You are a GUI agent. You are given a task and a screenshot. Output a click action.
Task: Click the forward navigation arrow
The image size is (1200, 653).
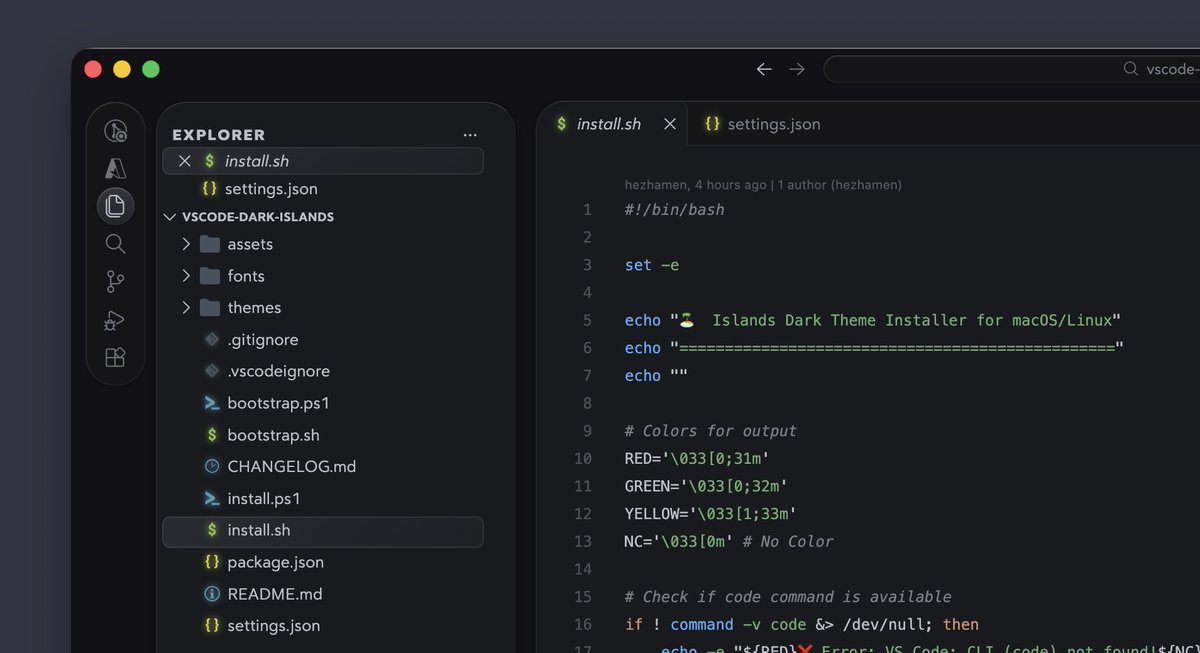(797, 68)
